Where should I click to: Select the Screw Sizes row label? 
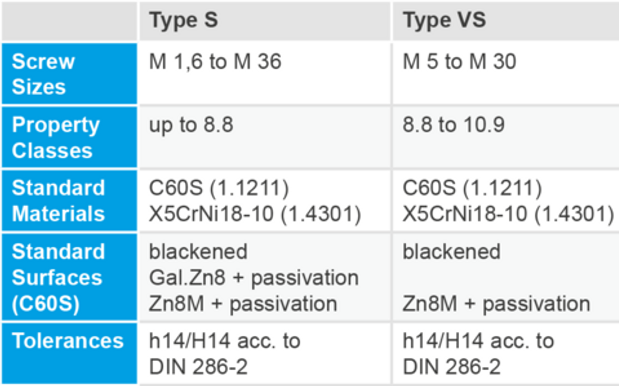click(69, 74)
